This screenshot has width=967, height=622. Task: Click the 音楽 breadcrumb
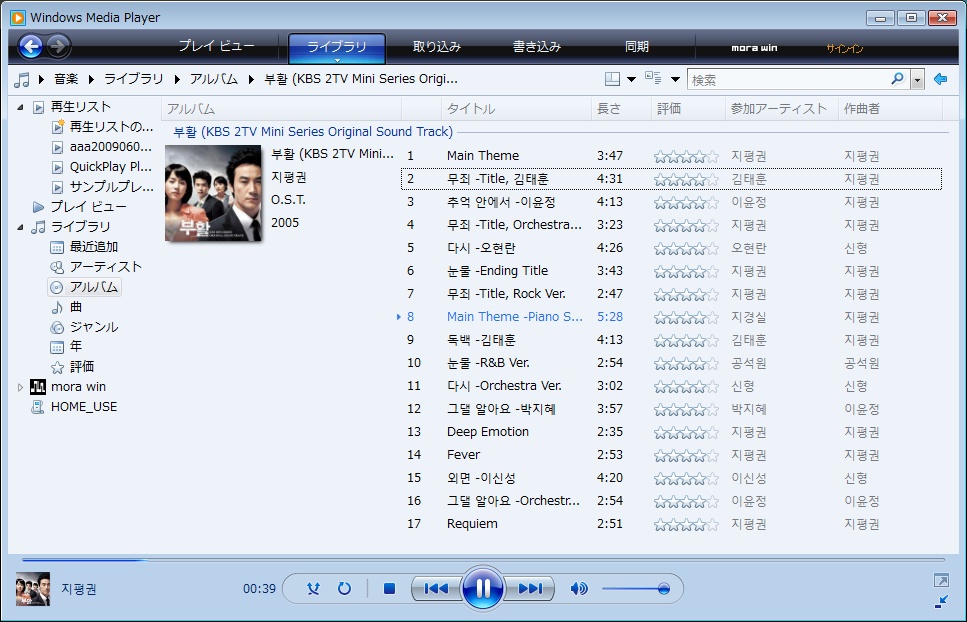[66, 79]
